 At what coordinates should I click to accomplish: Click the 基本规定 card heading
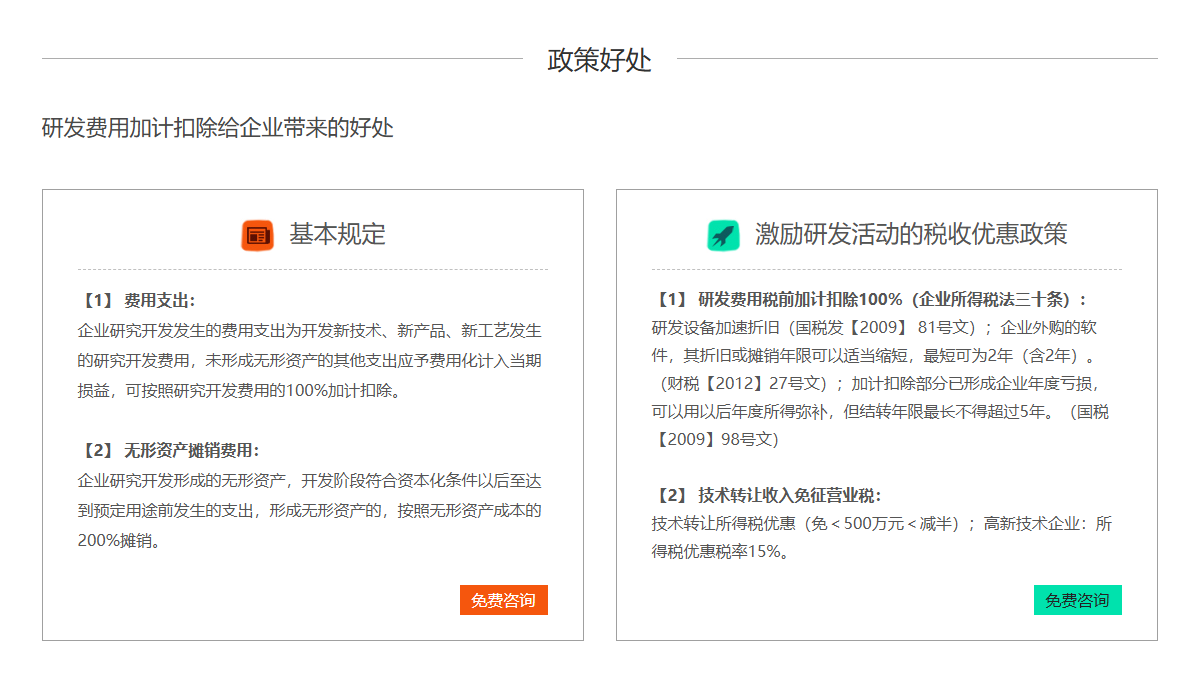click(x=337, y=235)
